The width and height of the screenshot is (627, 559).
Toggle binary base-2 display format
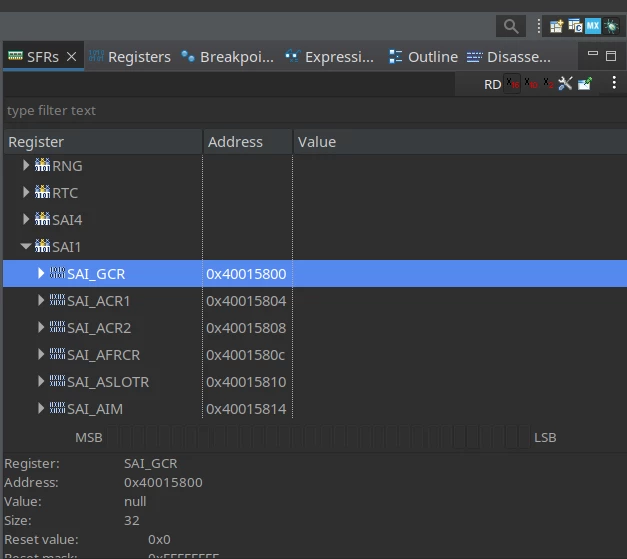pos(548,84)
